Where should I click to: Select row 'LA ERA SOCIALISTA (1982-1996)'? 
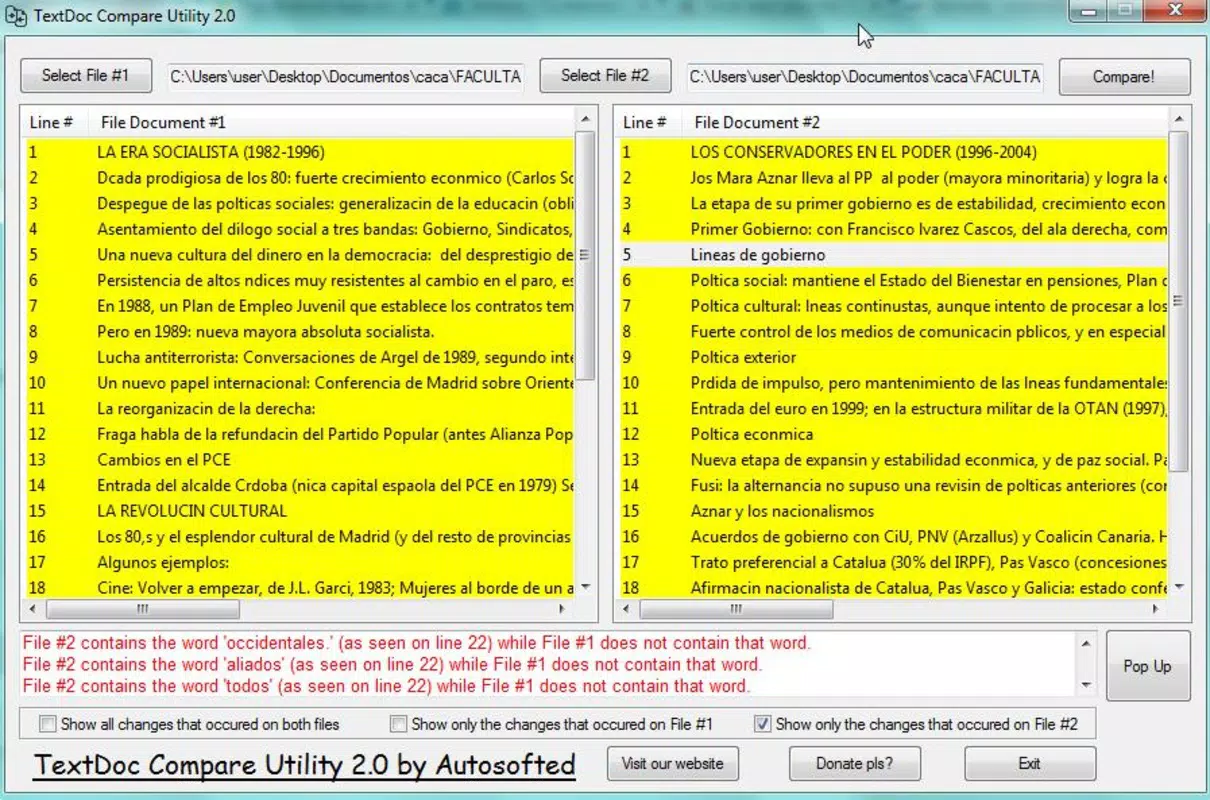299,152
